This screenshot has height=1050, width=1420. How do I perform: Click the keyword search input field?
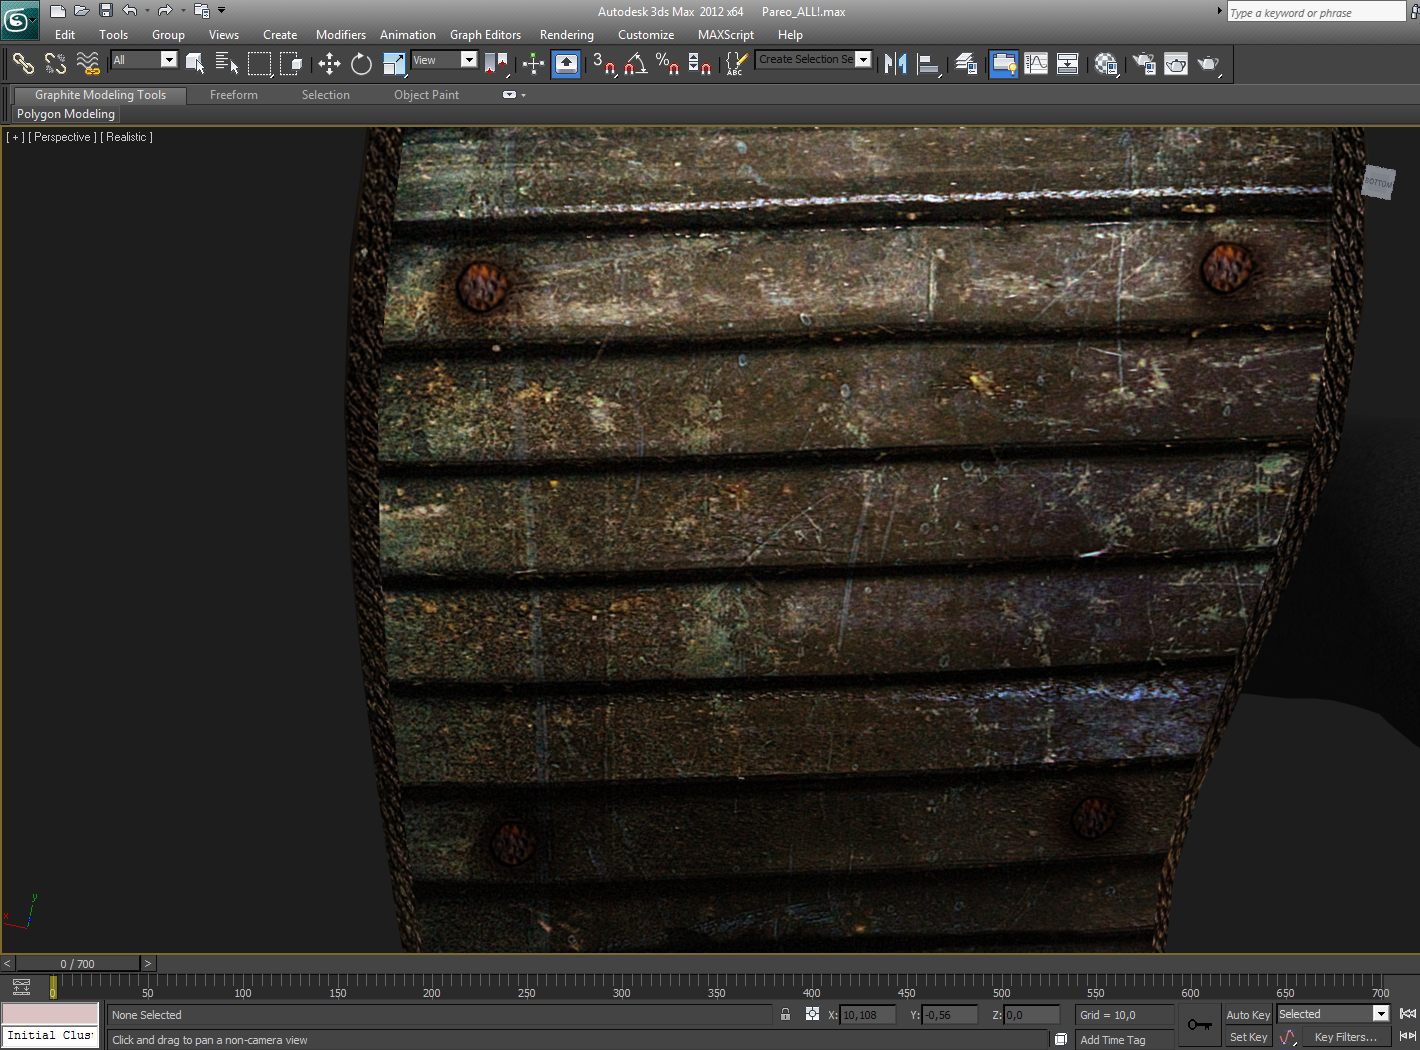tap(1315, 13)
